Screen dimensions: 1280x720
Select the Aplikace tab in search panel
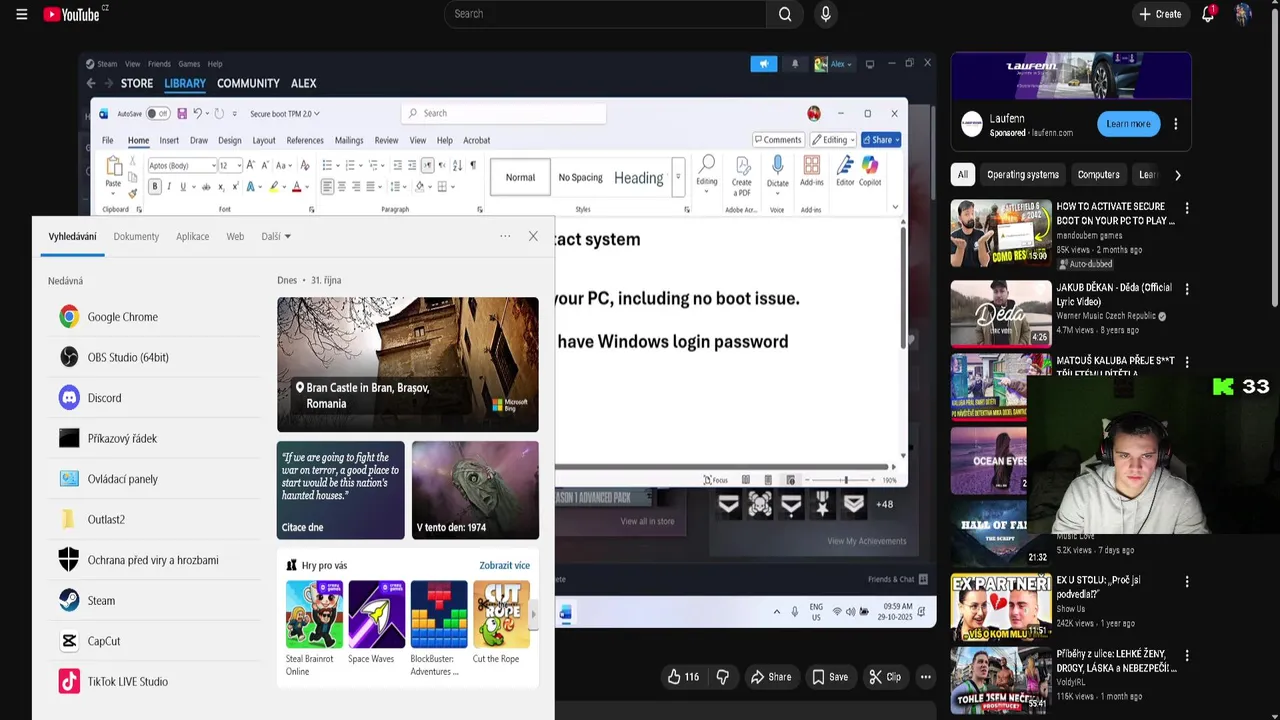tap(192, 236)
